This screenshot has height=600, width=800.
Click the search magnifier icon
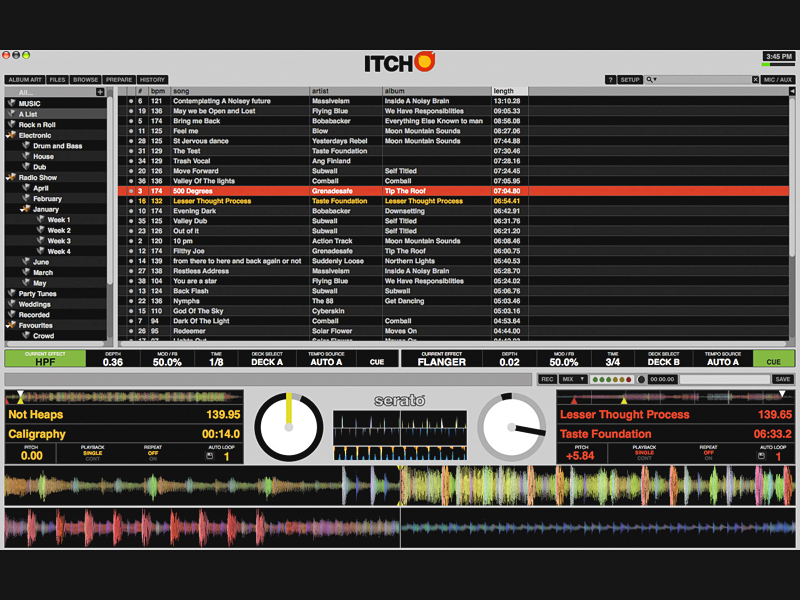click(651, 80)
